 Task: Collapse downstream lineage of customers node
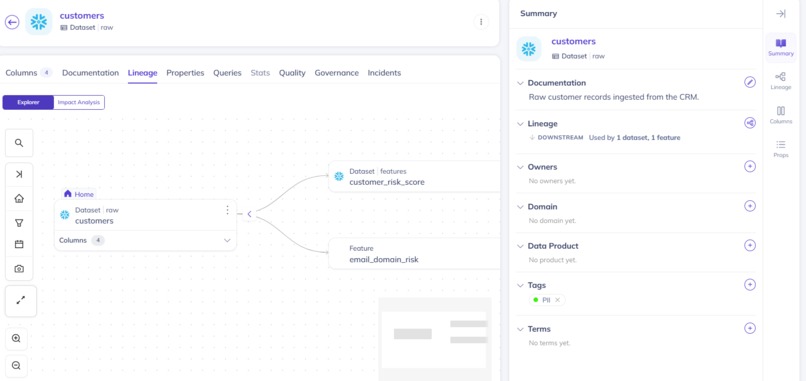(x=249, y=214)
